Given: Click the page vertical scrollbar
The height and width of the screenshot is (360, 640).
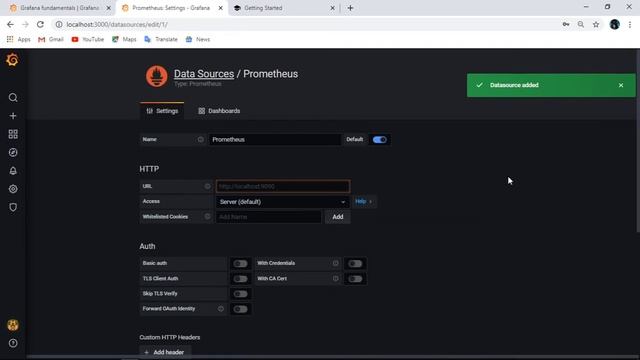Looking at the screenshot, I should [x=637, y=141].
